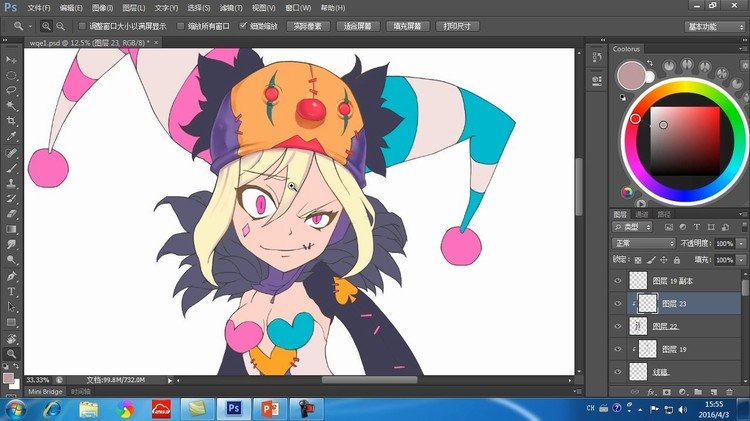
Task: Select the History Brush tool
Action: (11, 199)
